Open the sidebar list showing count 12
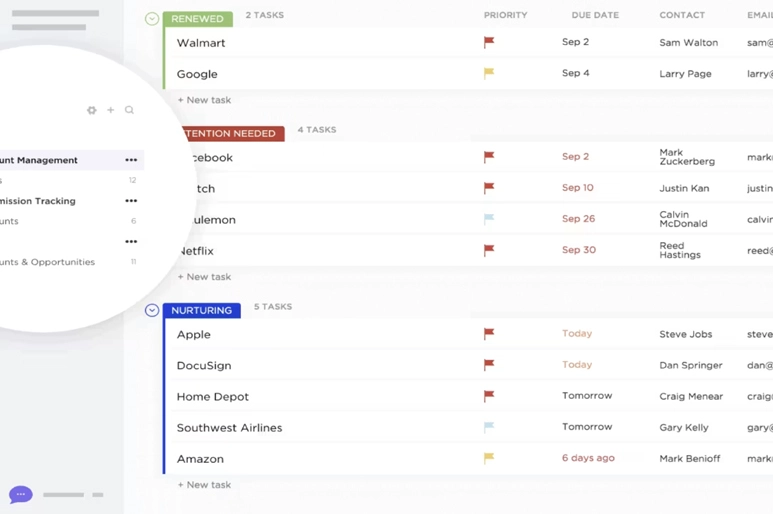The image size is (773, 514). pos(68,180)
